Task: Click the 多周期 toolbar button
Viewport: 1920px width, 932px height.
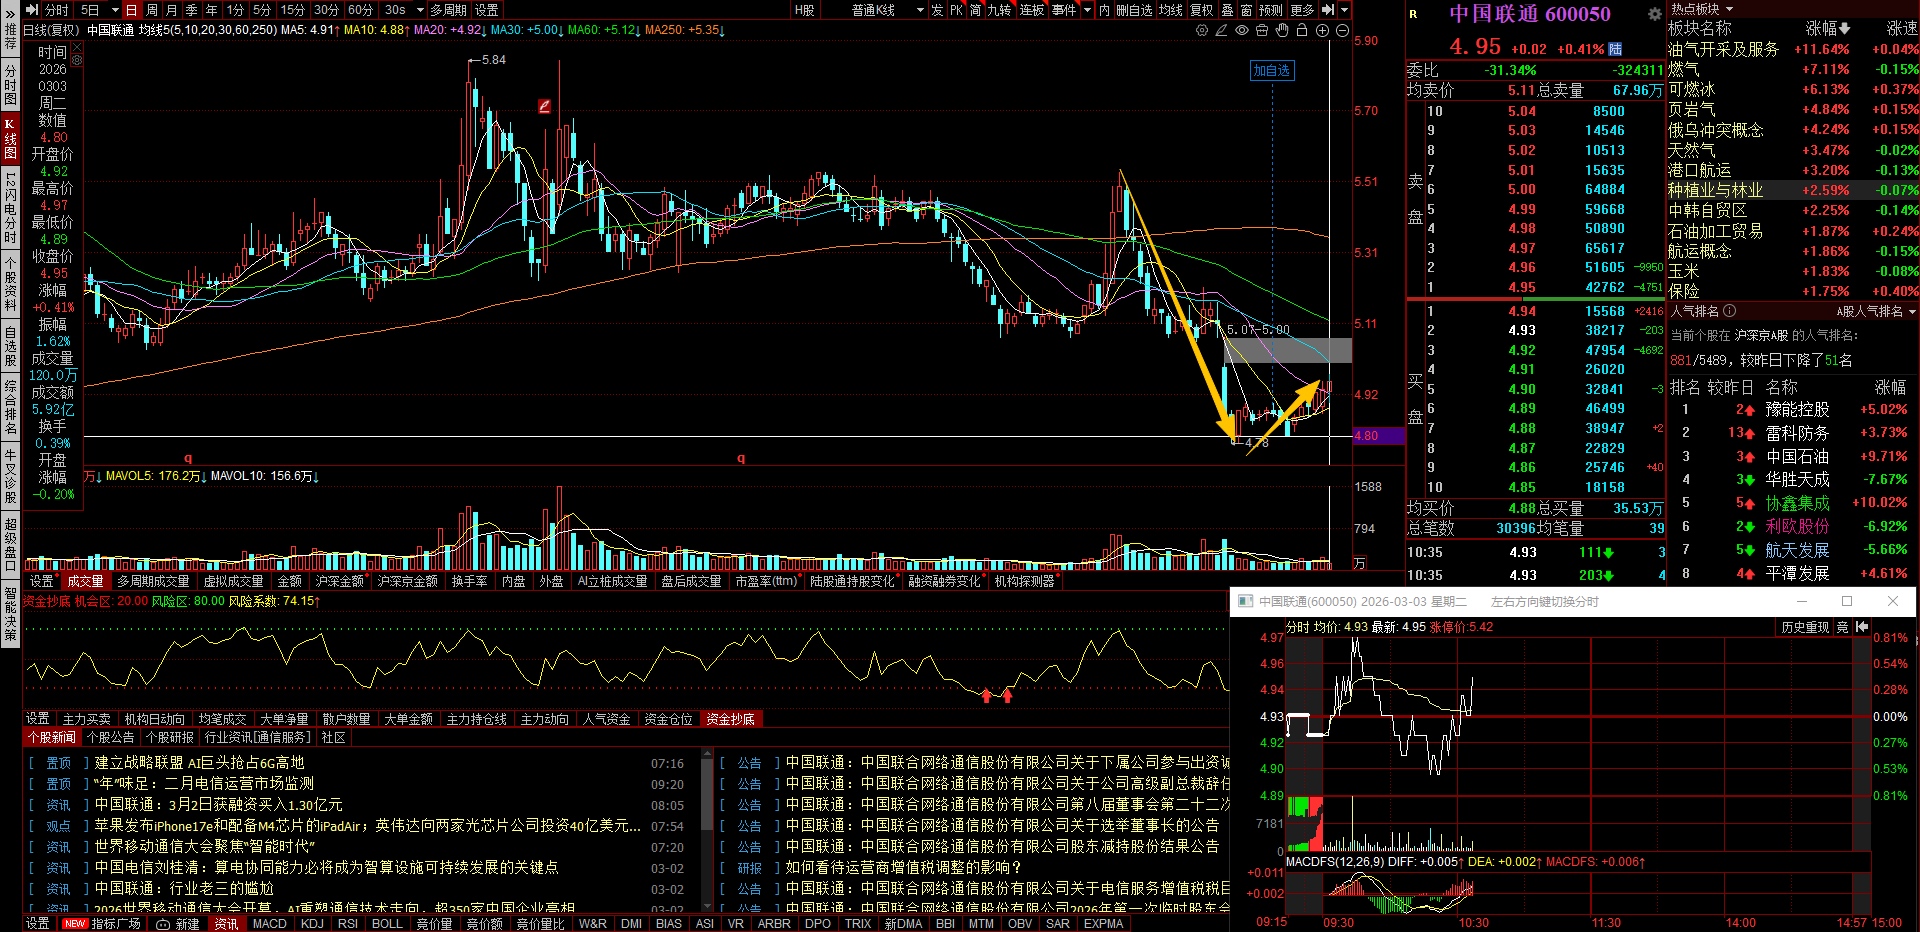Action: 449,10
